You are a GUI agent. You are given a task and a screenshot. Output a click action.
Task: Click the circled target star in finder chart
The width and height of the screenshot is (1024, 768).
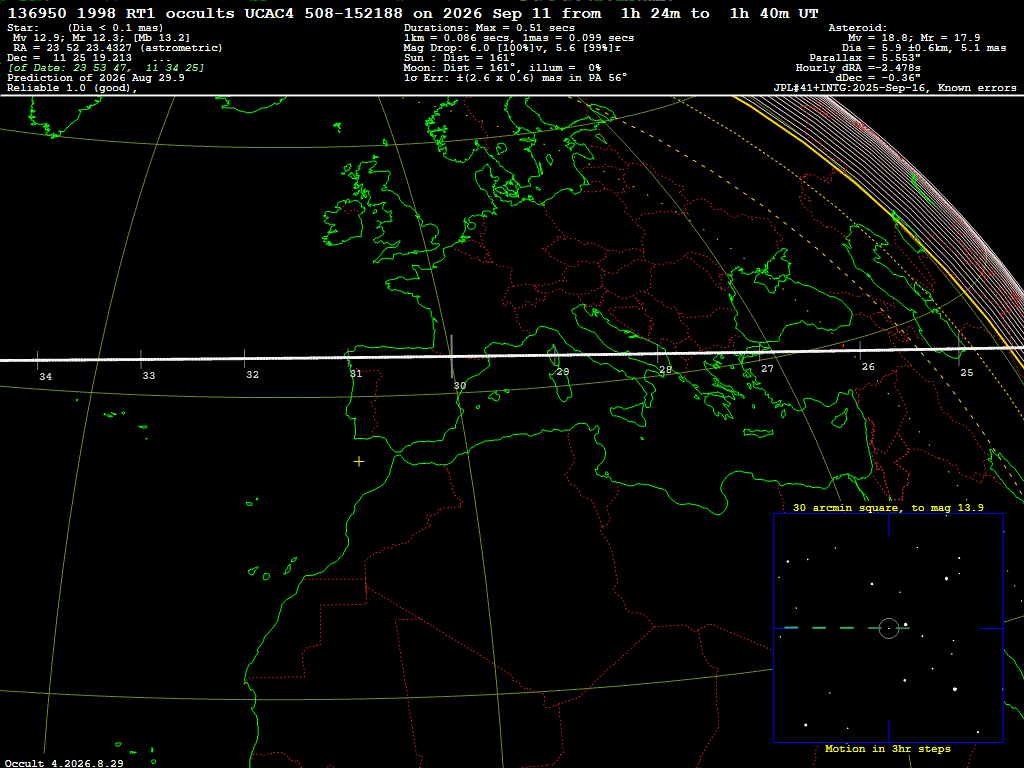tap(889, 628)
